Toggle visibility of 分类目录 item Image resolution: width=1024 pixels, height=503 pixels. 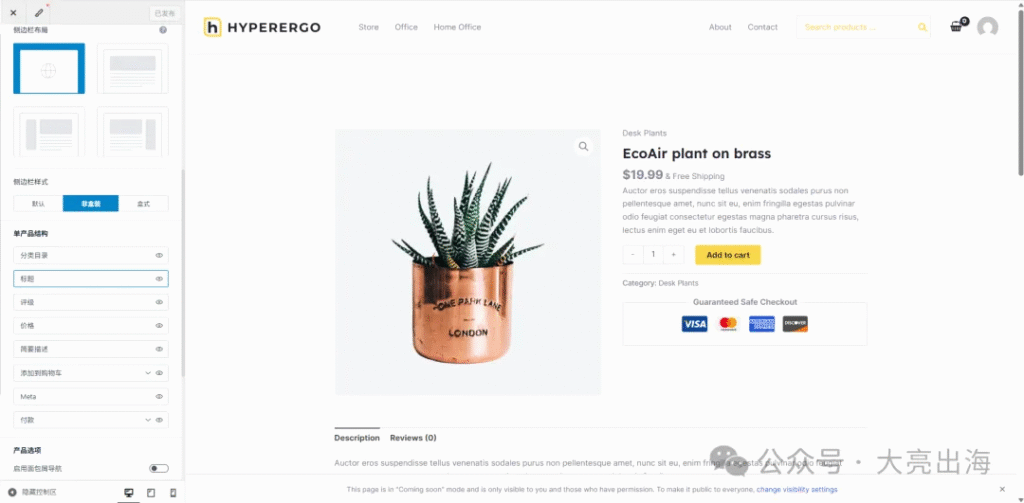tap(159, 255)
